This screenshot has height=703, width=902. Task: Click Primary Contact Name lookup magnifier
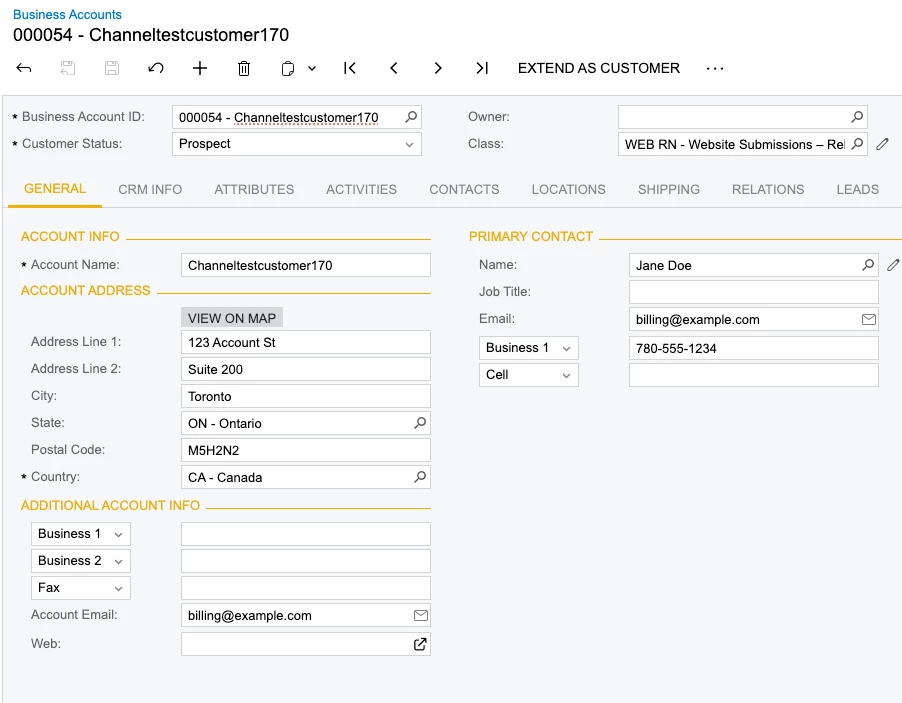868,265
